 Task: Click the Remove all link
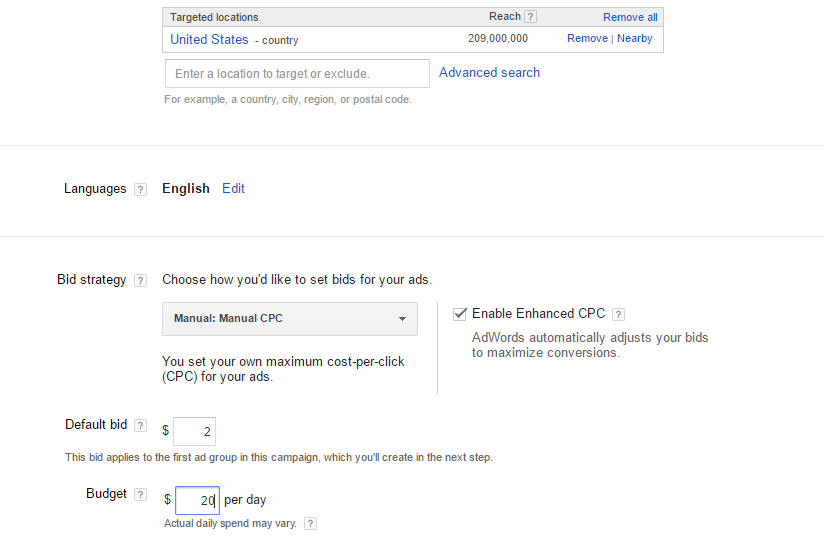630,17
